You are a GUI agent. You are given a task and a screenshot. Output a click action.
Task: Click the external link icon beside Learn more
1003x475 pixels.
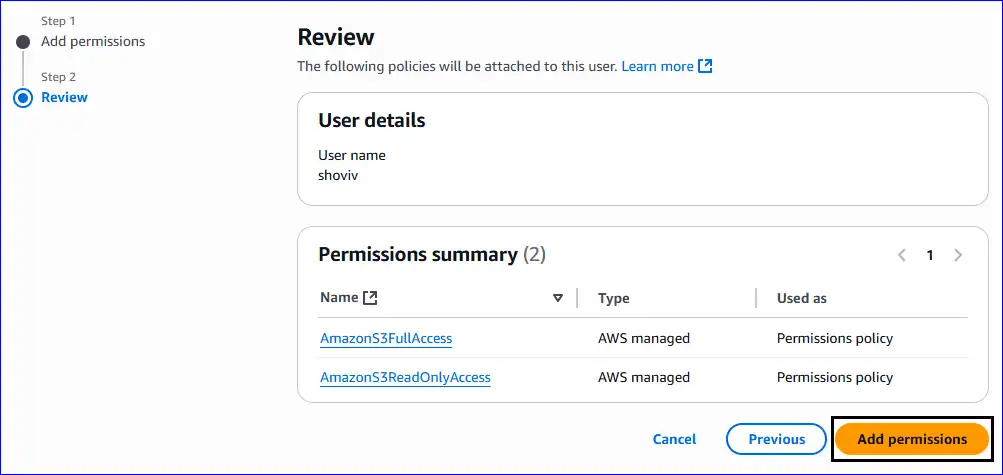(705, 66)
